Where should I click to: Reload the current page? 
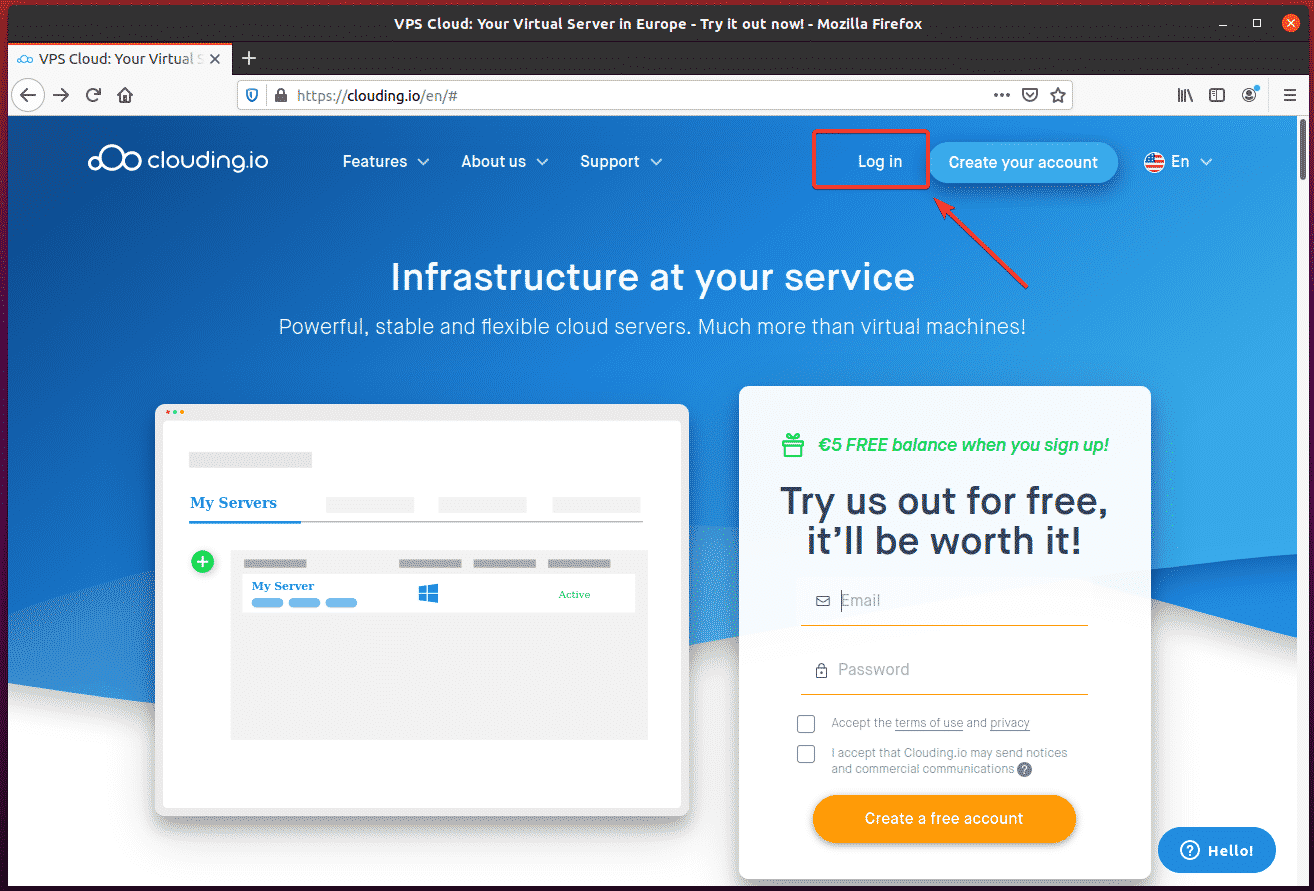click(x=93, y=95)
